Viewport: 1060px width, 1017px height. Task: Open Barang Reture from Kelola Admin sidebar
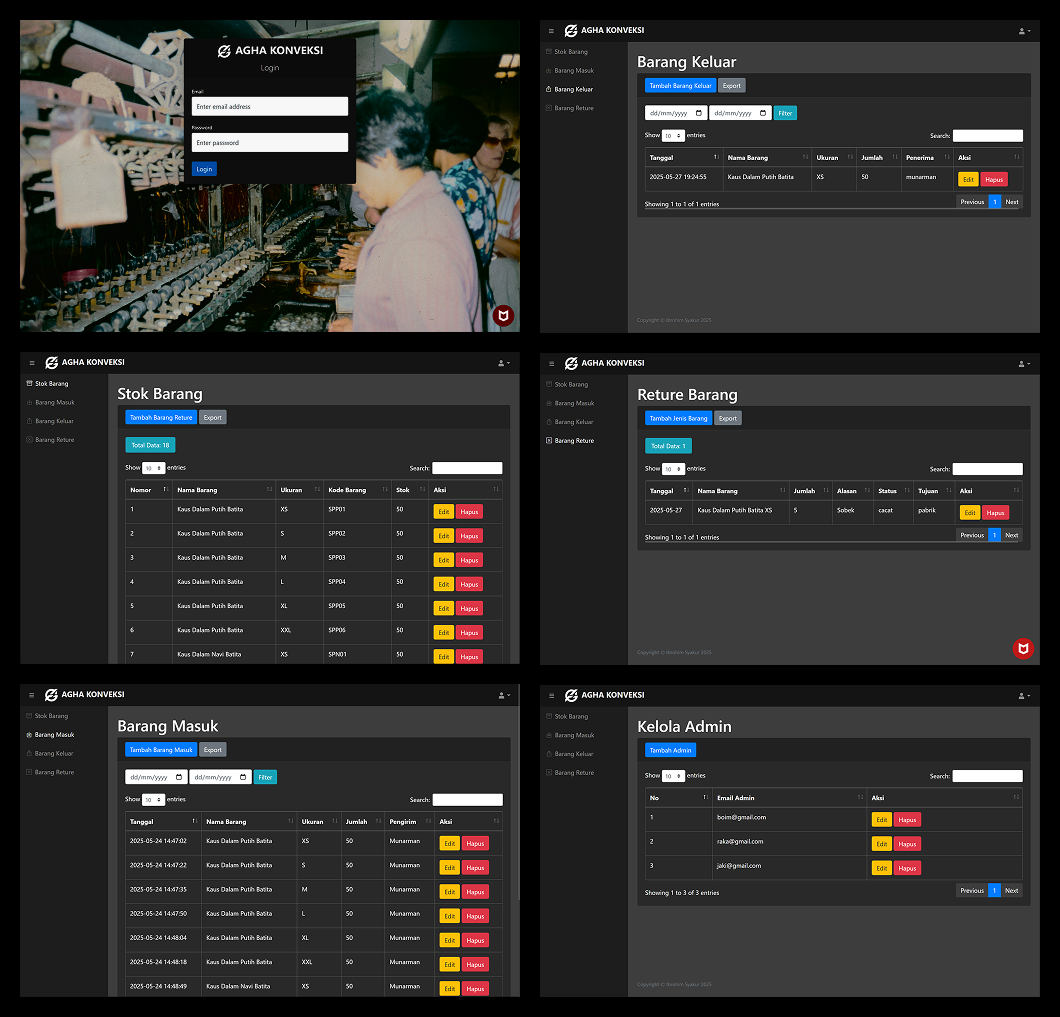[x=574, y=773]
